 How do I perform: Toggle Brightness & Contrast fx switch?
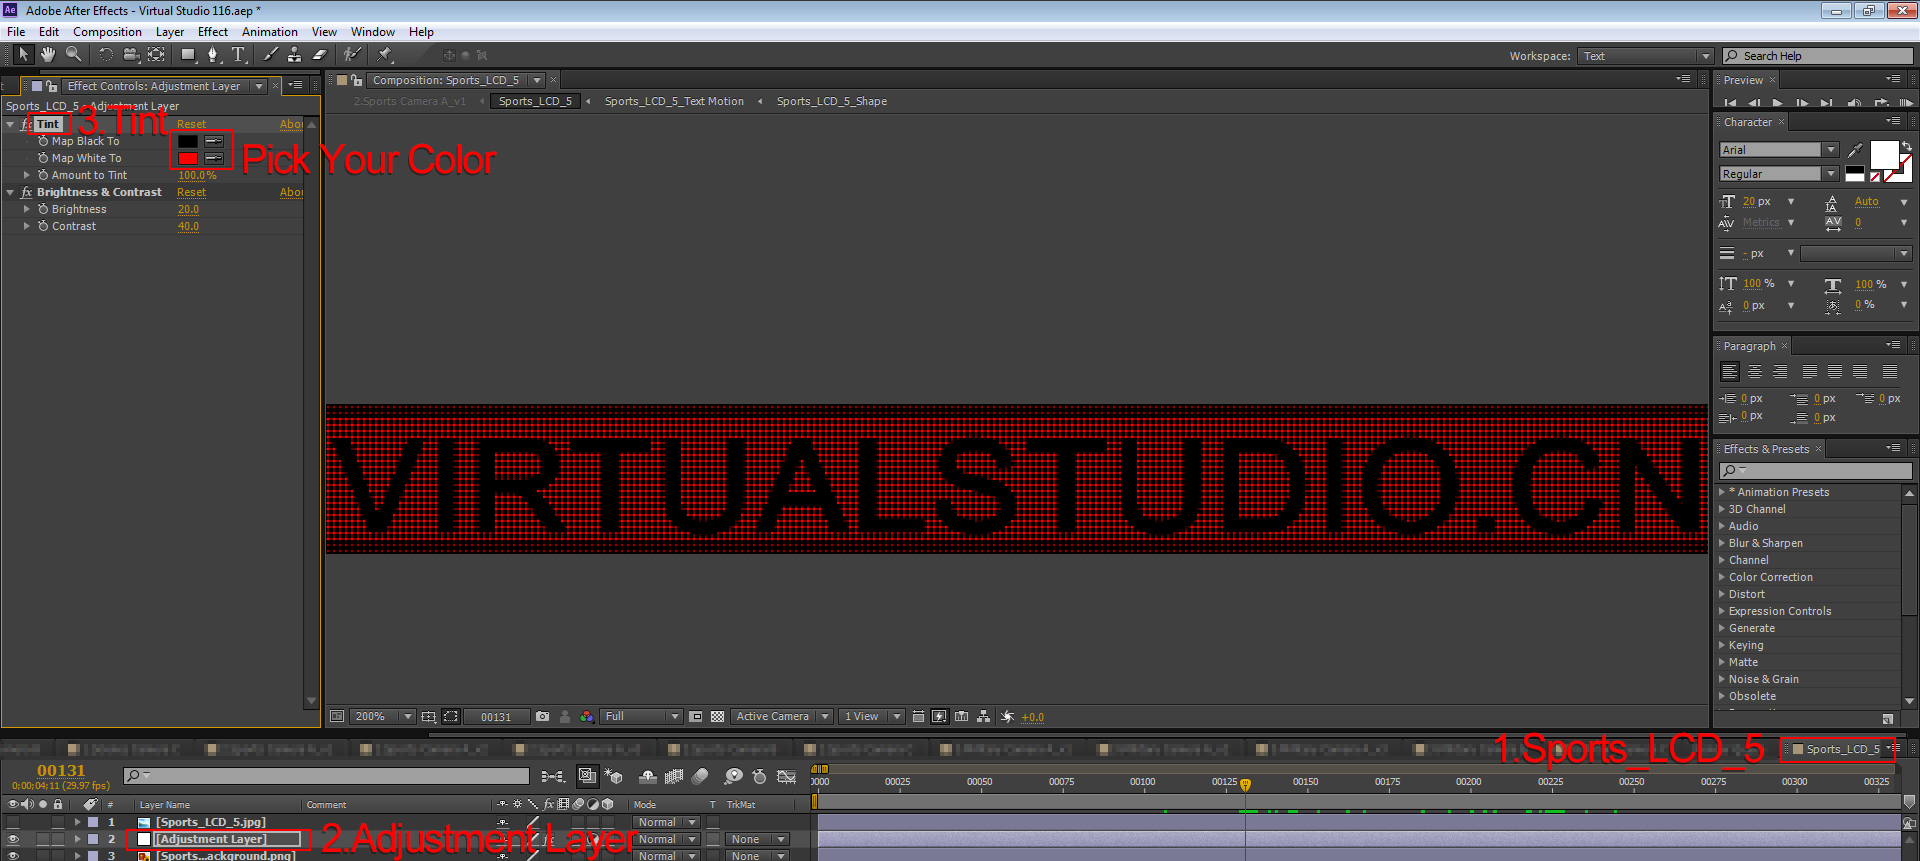pyautogui.click(x=26, y=192)
